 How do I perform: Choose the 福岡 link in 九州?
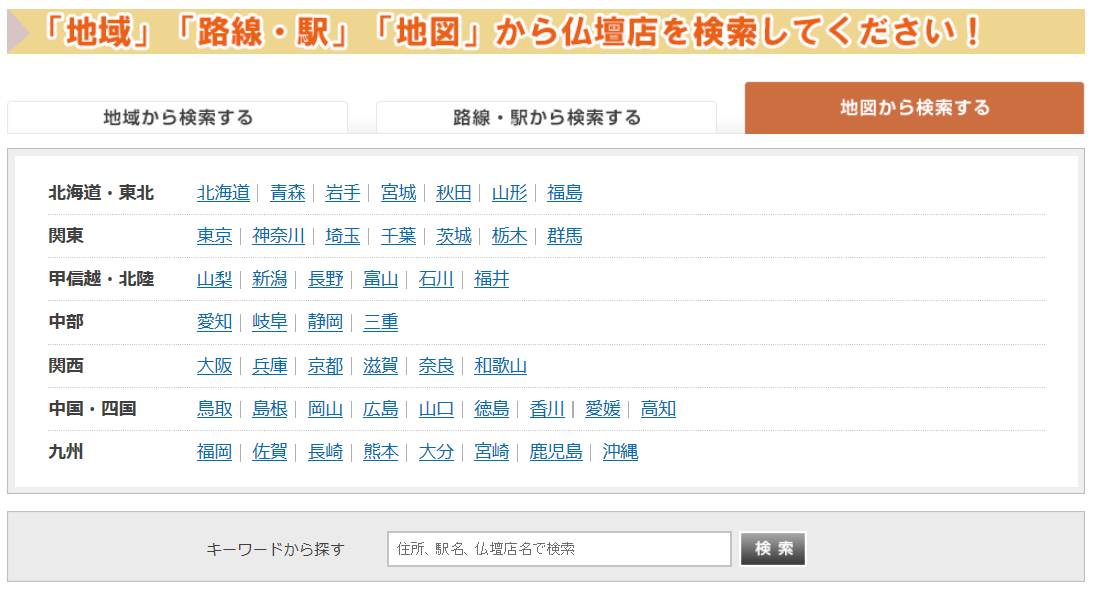(214, 452)
